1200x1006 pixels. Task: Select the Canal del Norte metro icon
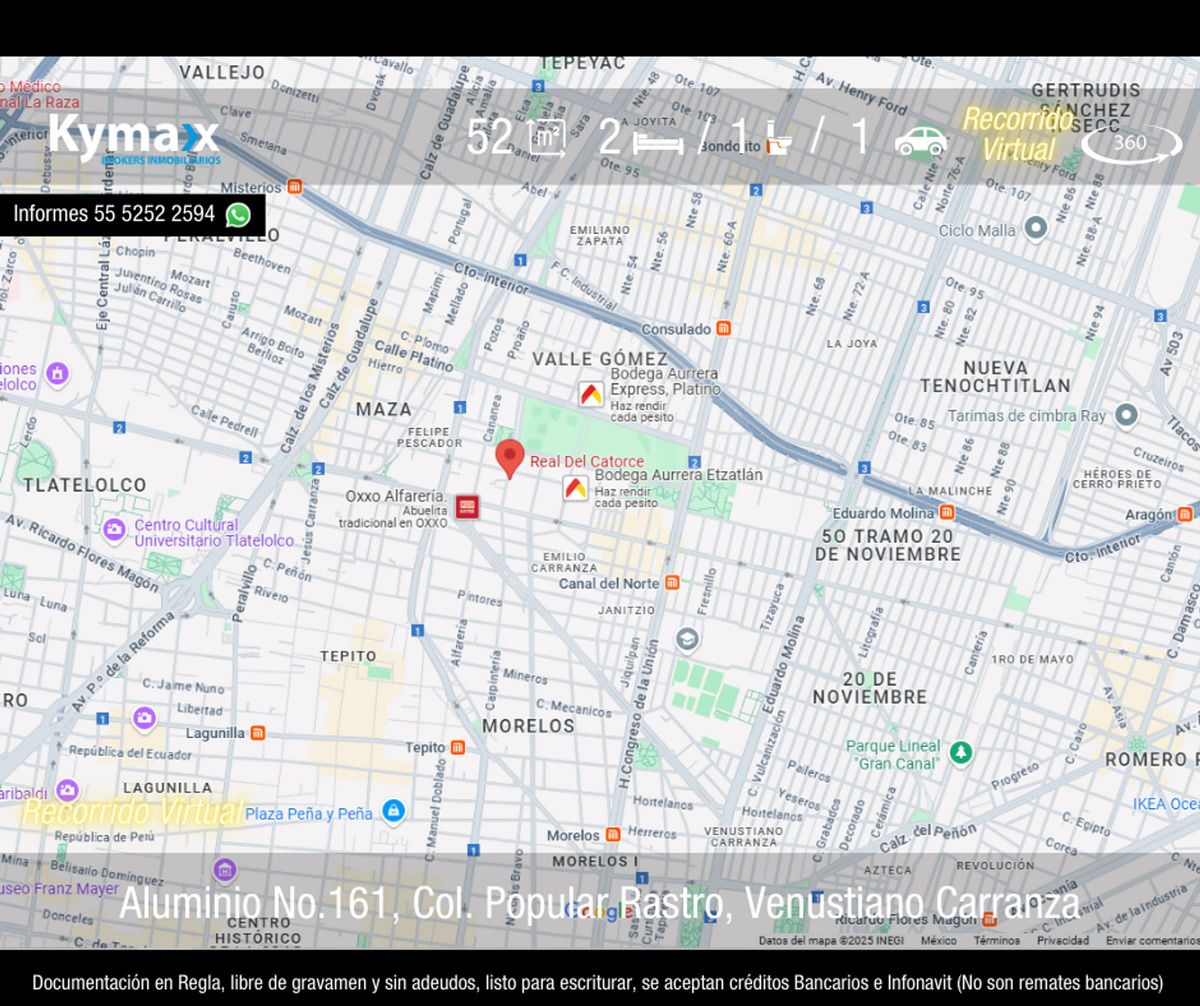click(672, 583)
